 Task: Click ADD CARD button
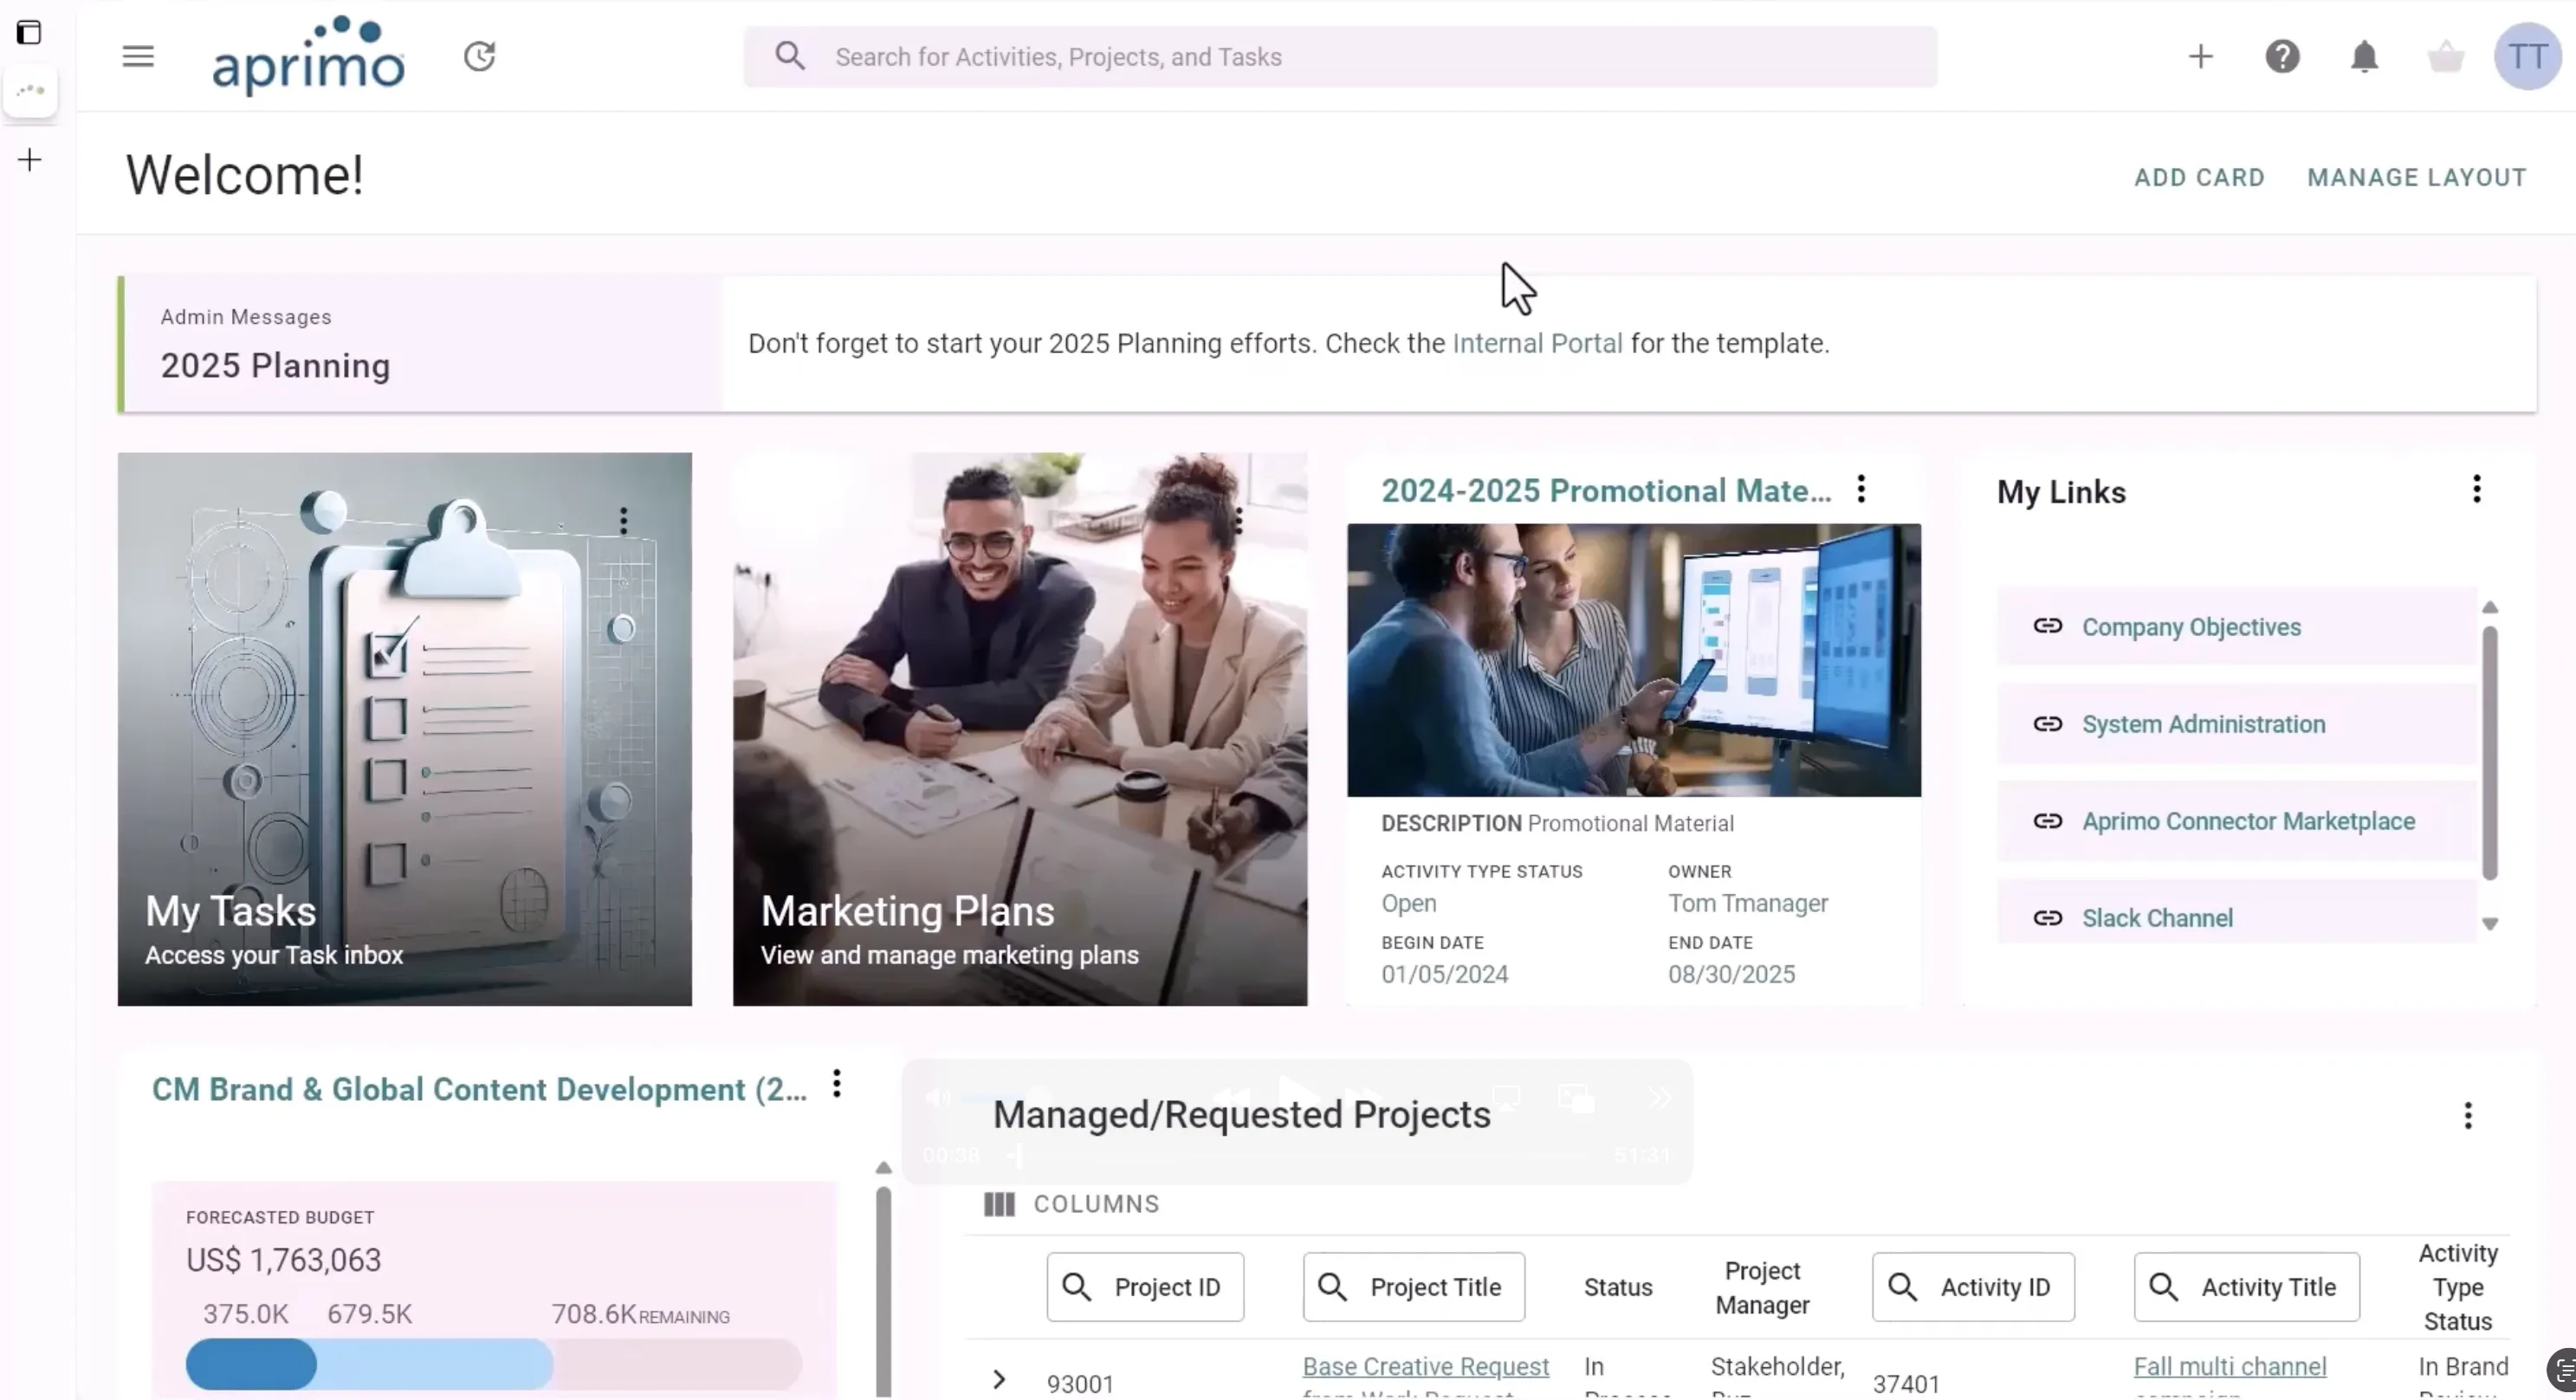click(2200, 178)
